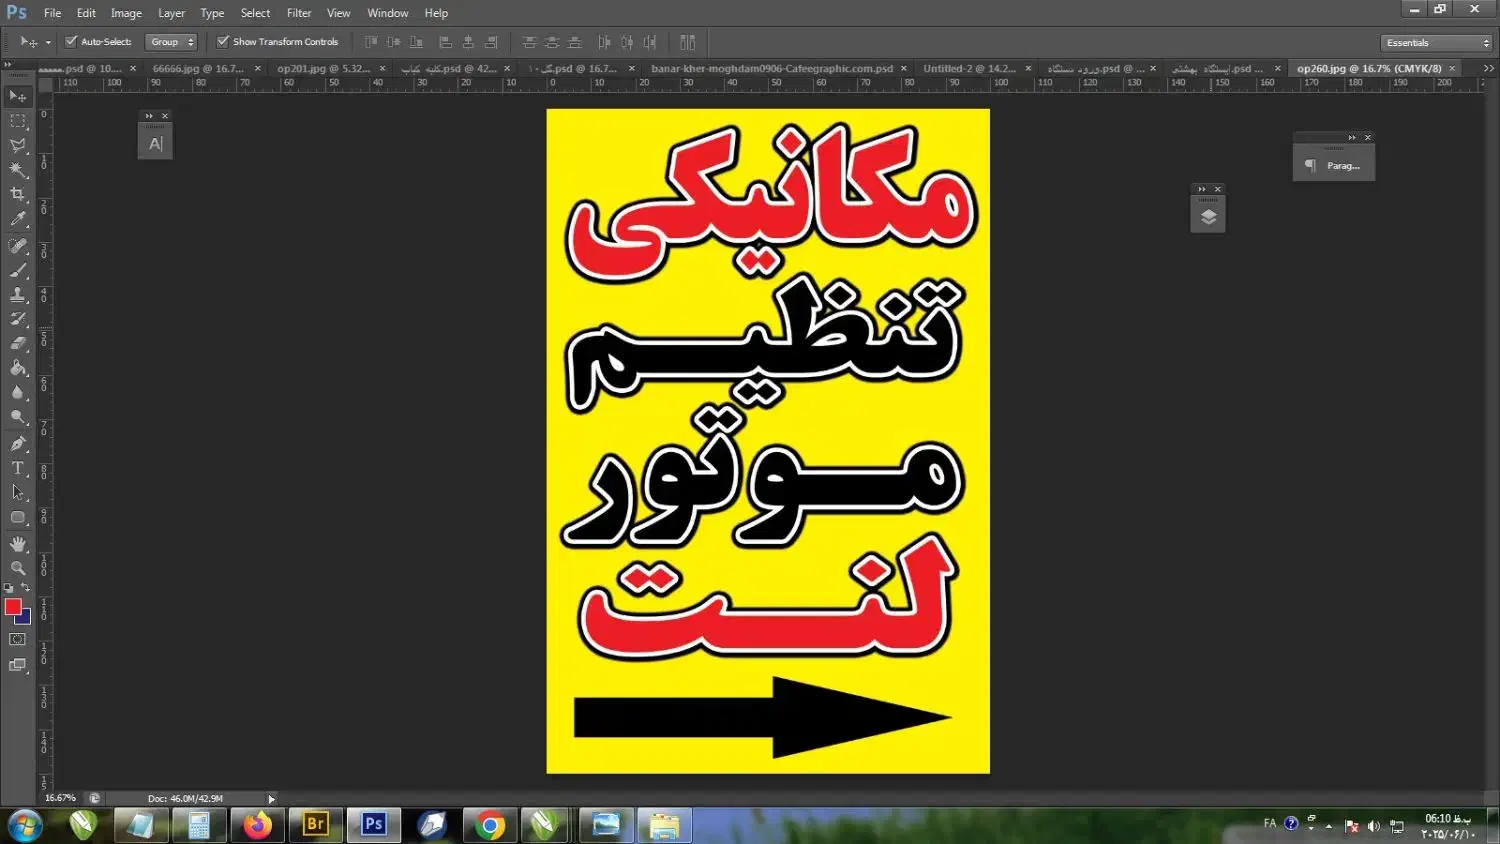Pick the Magic Wand tool
Screen dimensions: 1500x844
click(x=18, y=170)
